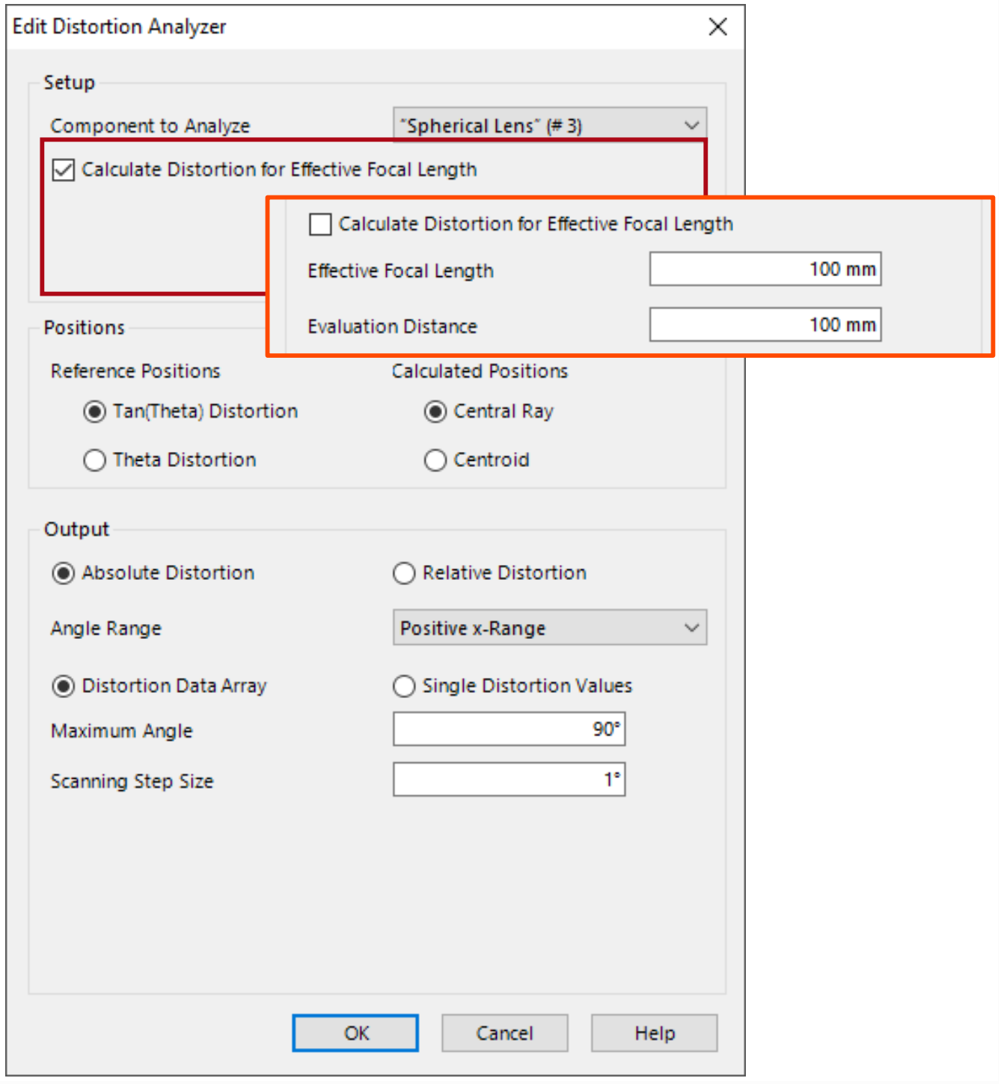Select Absolute Distortion output
This screenshot has height=1084, width=999.
(62, 573)
